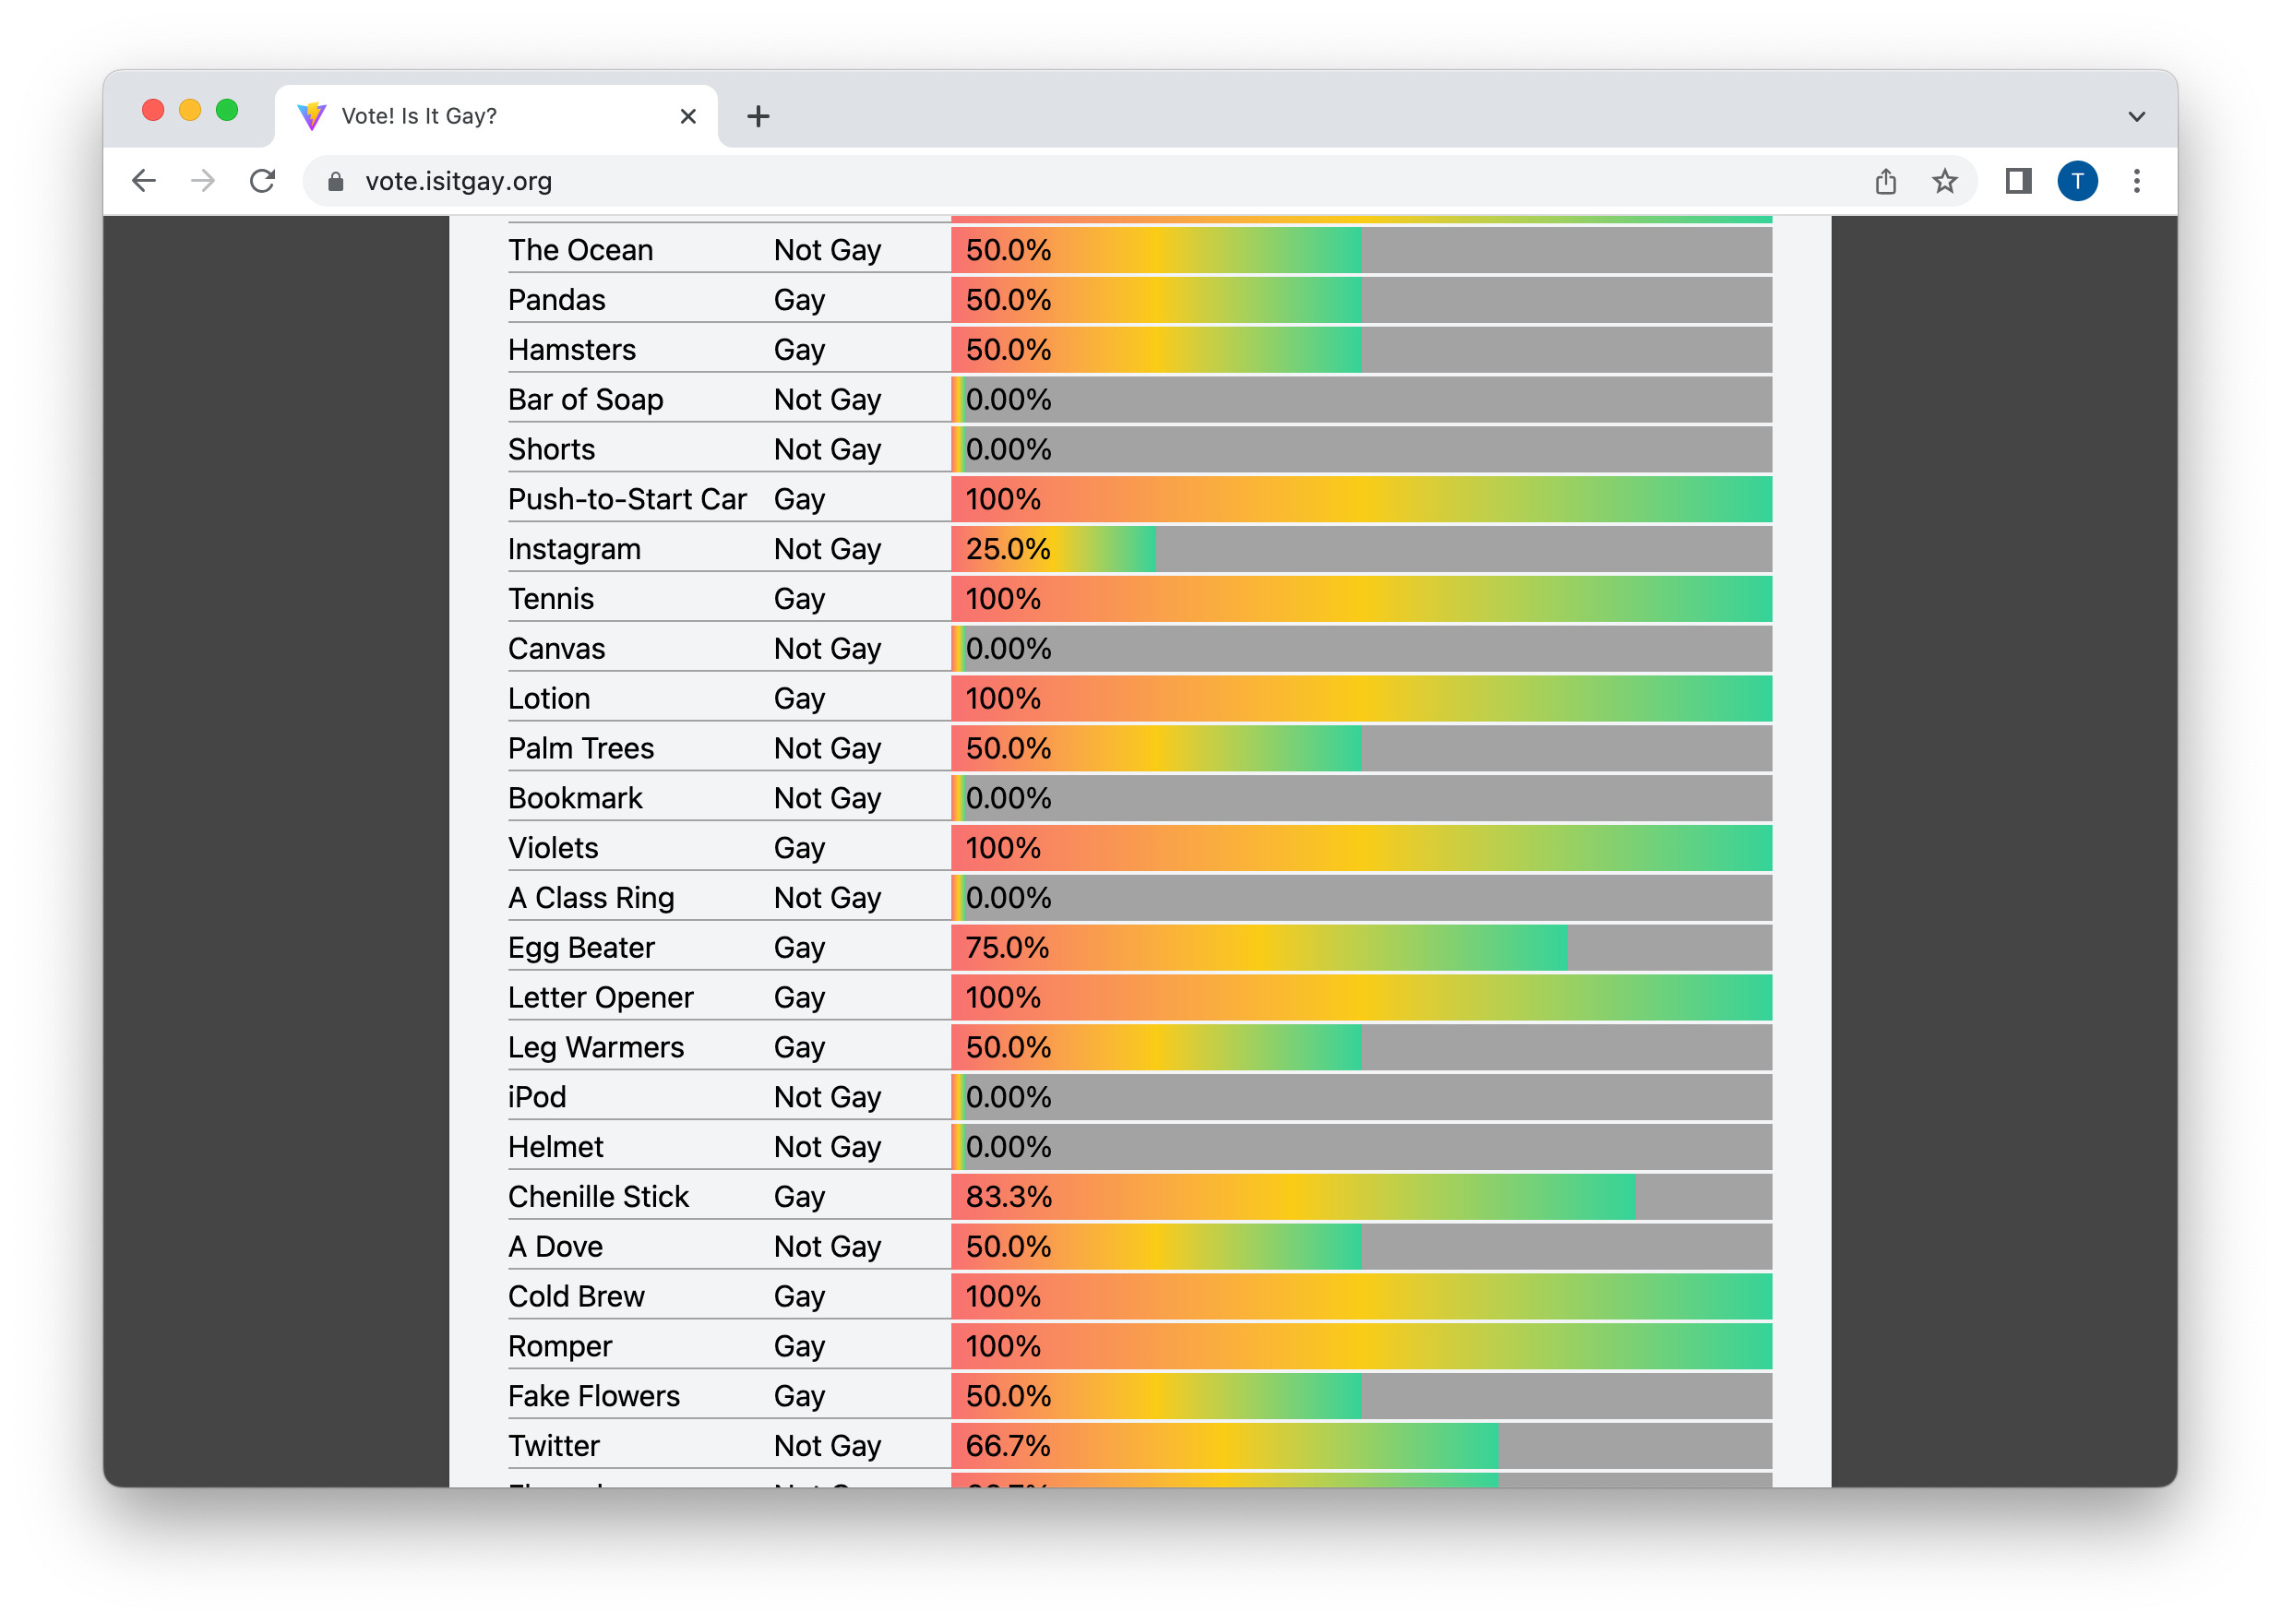
Task: Click the 50.0% value for A Dove
Action: click(x=1008, y=1247)
